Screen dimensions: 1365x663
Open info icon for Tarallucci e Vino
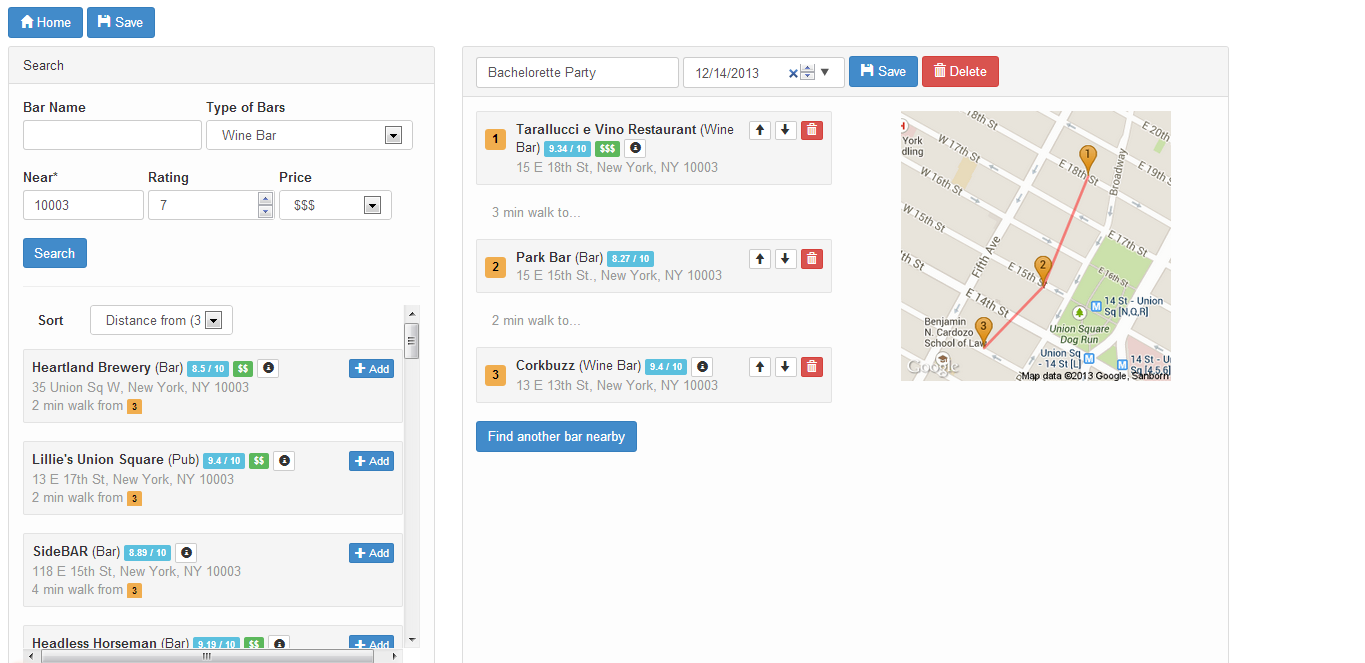pyautogui.click(x=635, y=148)
